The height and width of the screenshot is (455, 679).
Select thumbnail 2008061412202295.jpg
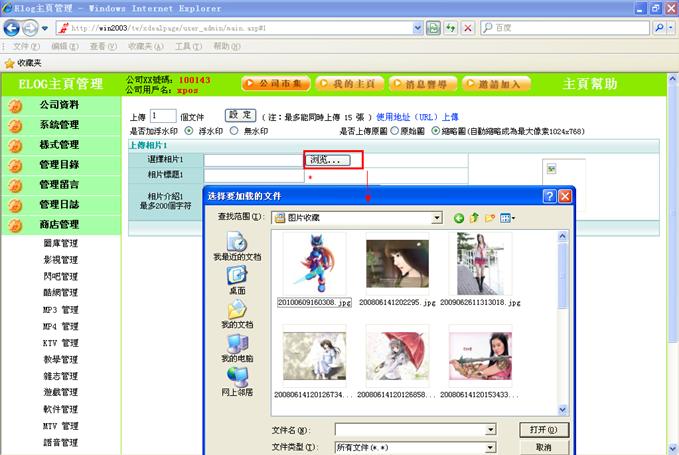coord(397,263)
